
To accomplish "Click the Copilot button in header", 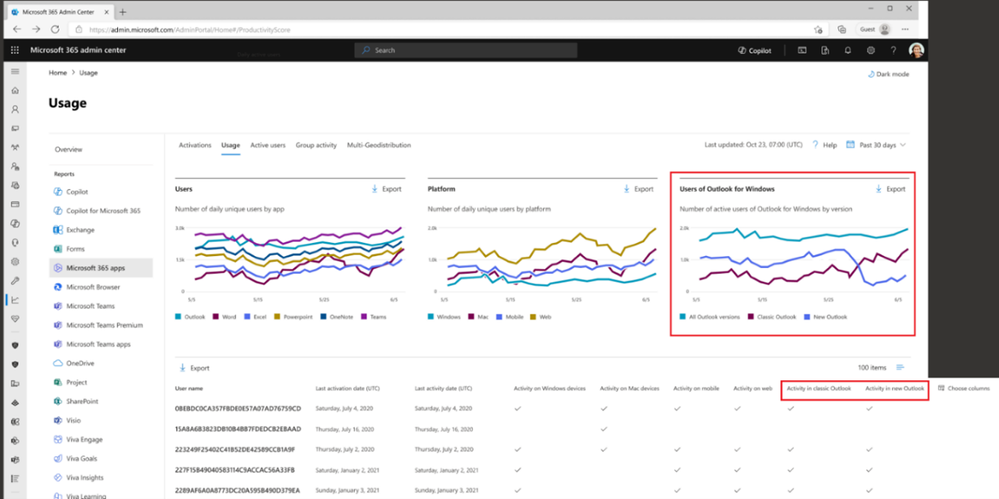I will pos(754,50).
